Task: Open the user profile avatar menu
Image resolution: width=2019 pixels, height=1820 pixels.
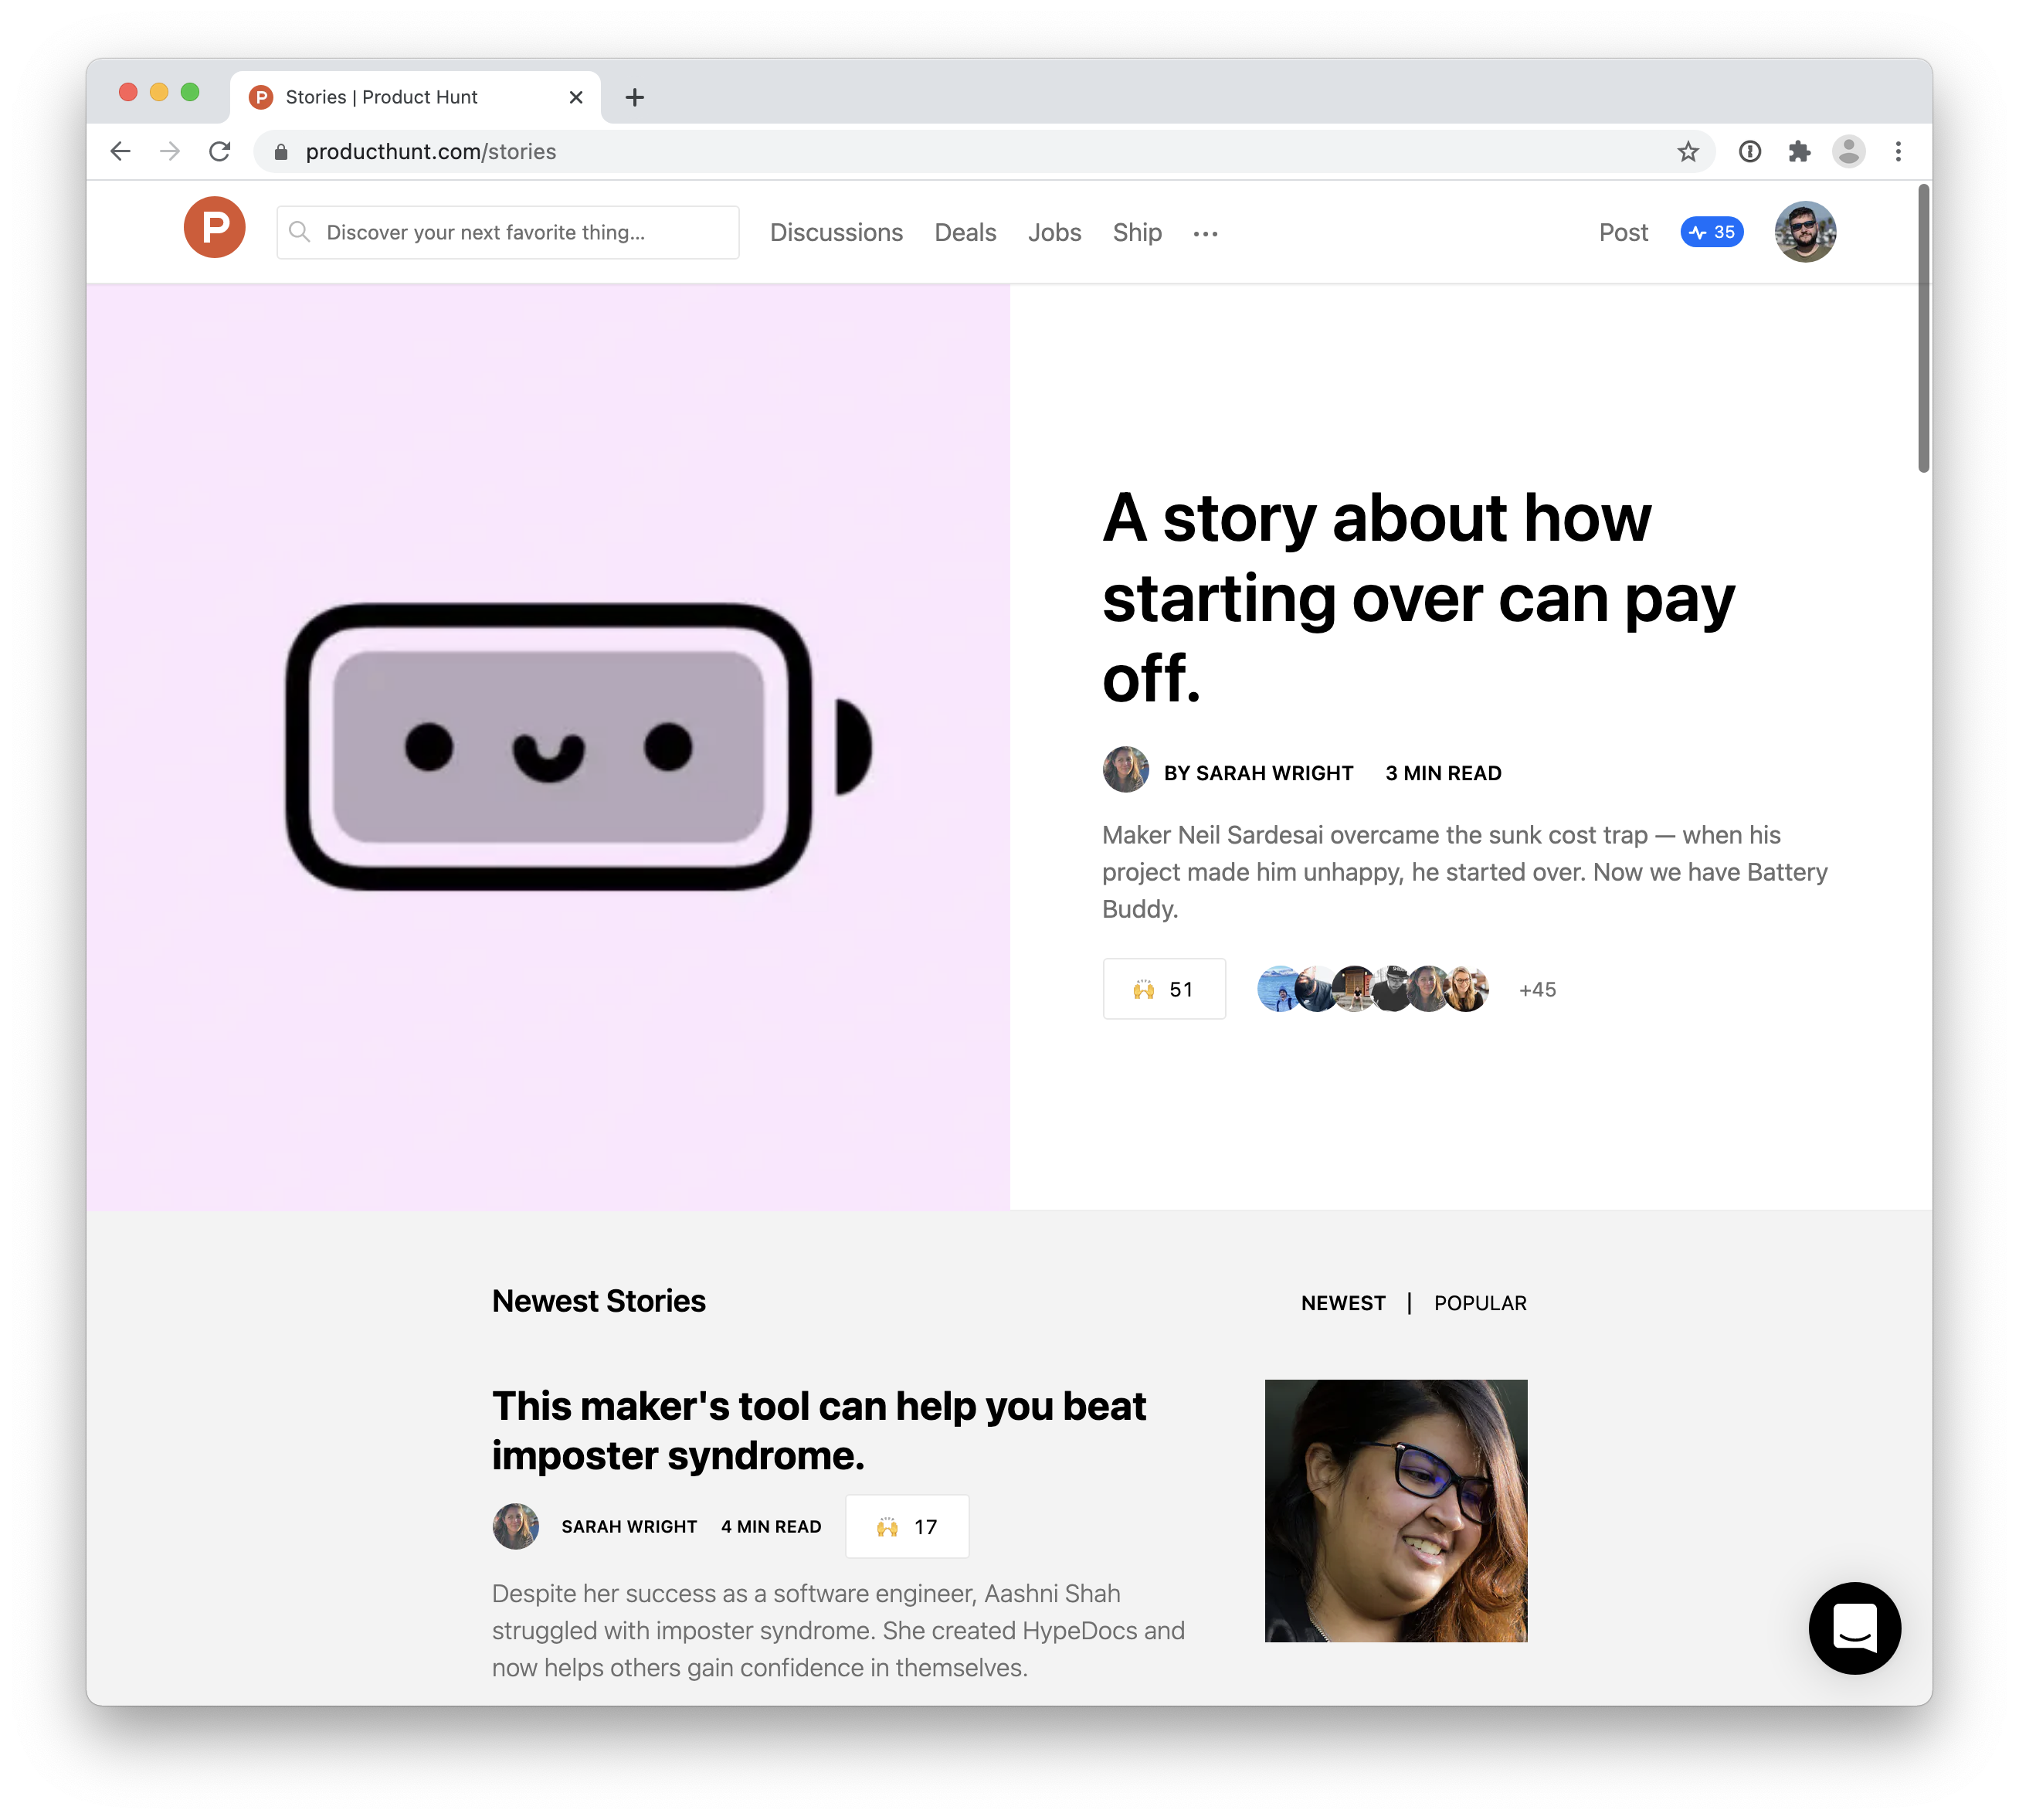Action: click(1804, 231)
